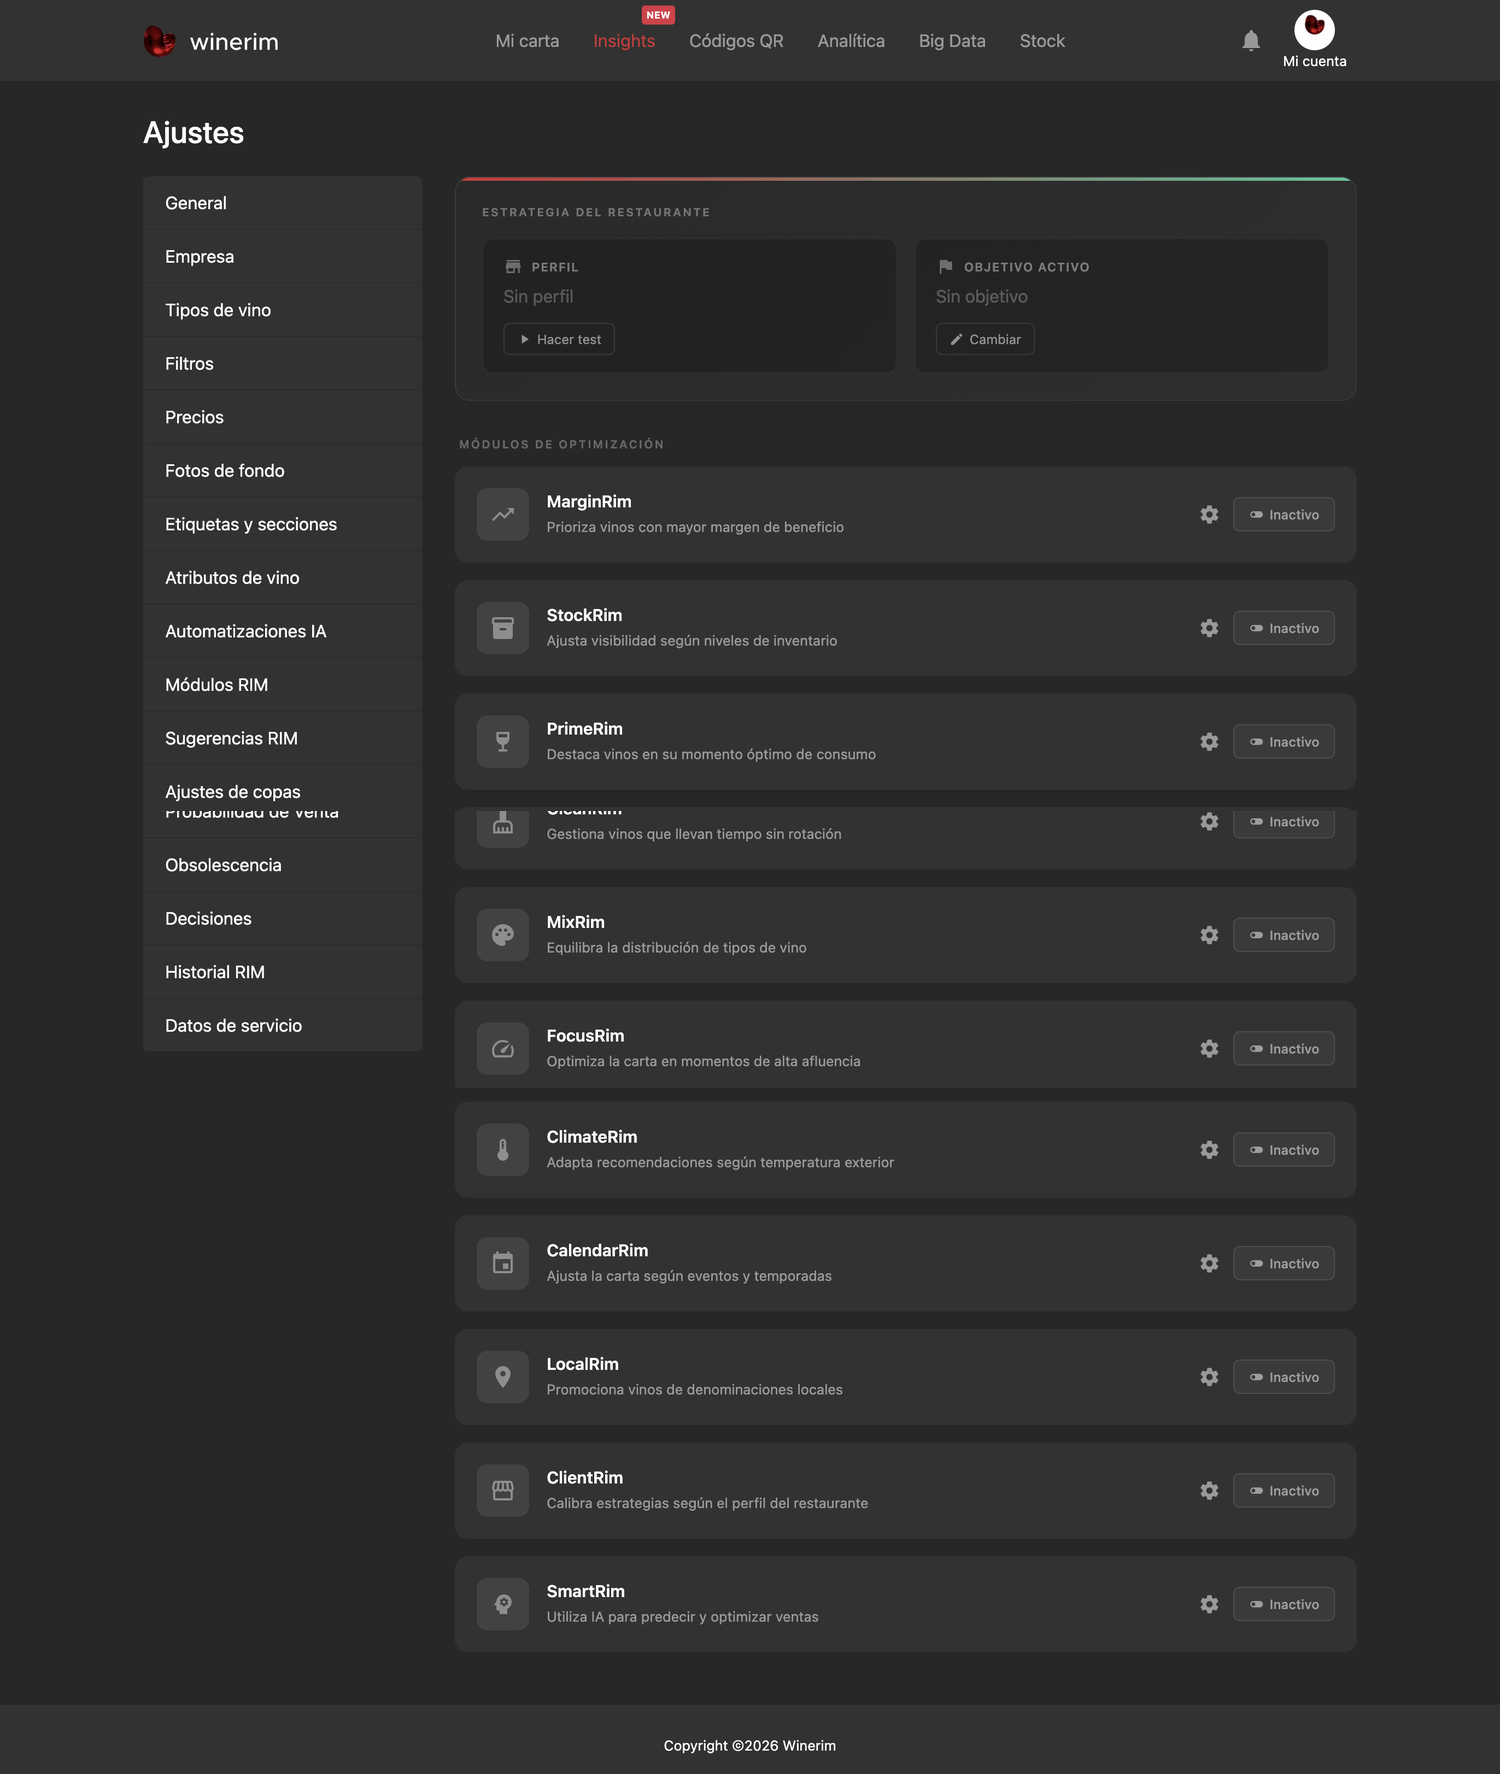1500x1774 pixels.
Task: Click the LocalRim map pin icon
Action: click(x=503, y=1377)
